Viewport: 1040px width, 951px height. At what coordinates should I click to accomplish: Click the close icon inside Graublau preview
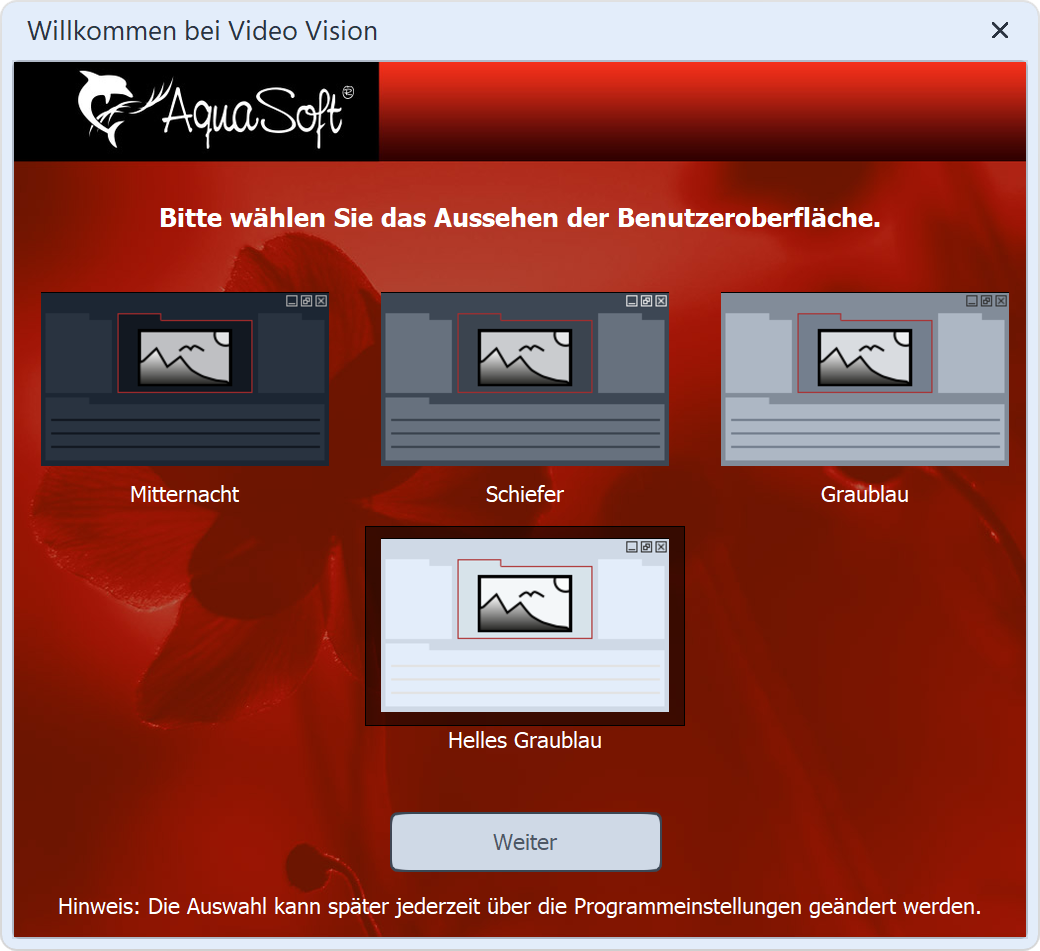(999, 300)
